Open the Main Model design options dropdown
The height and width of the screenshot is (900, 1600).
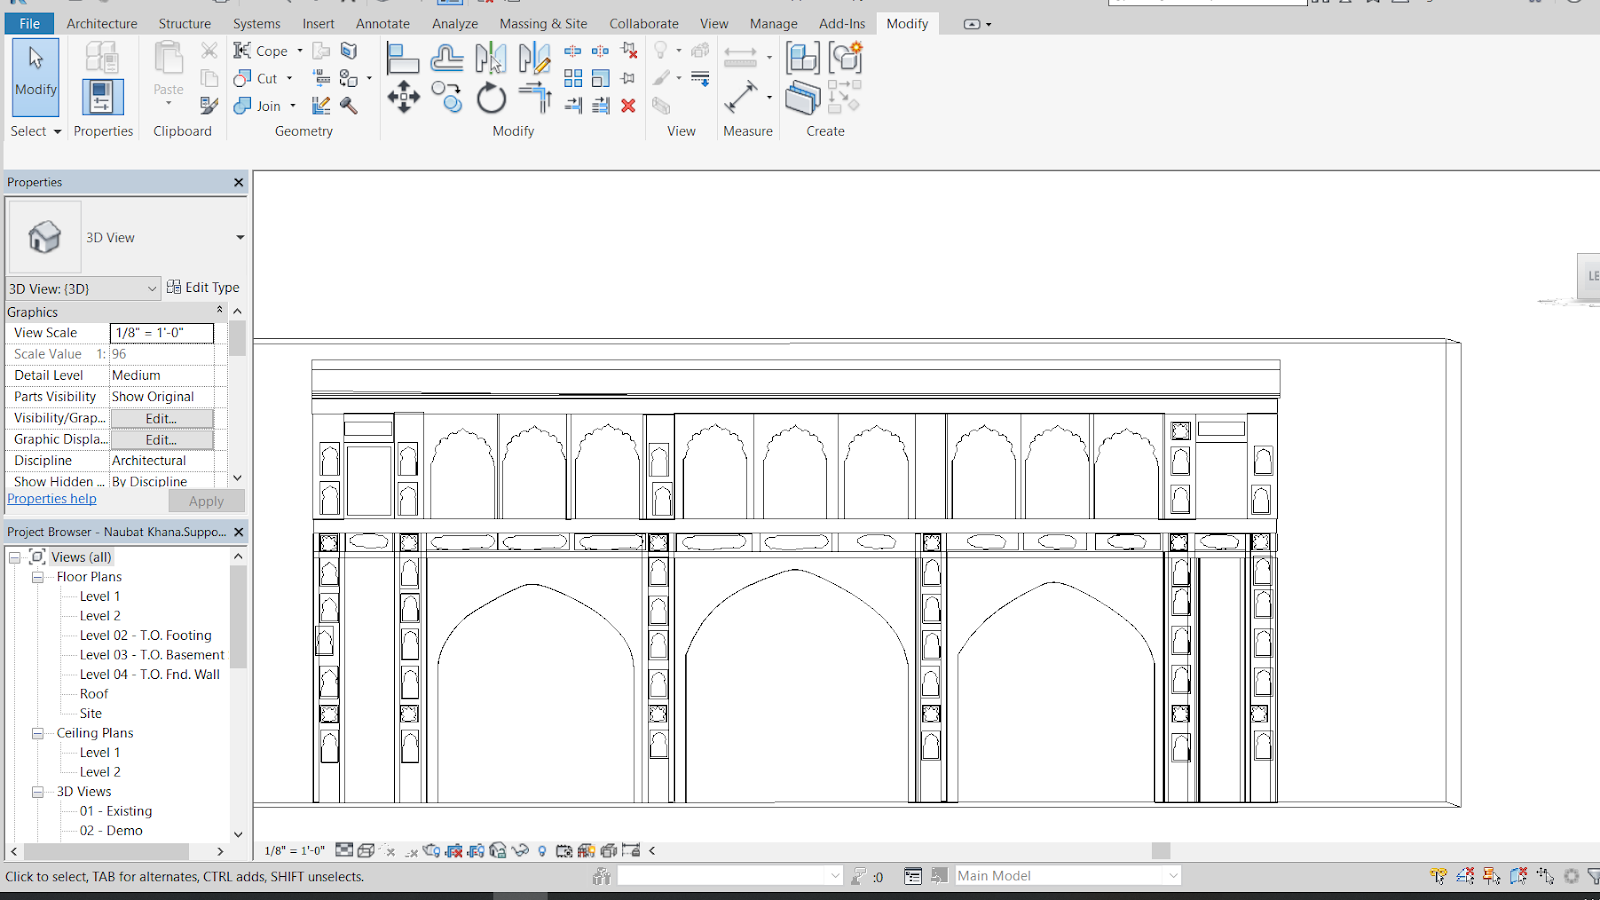pos(1173,876)
